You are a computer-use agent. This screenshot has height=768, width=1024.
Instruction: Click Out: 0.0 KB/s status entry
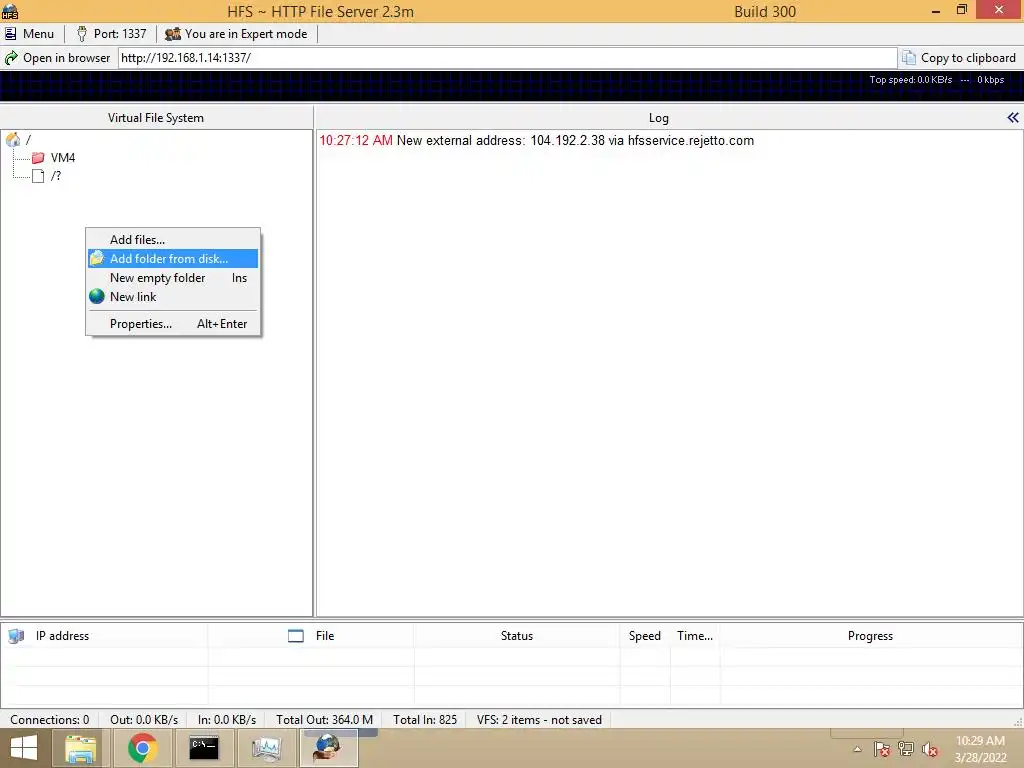[144, 720]
